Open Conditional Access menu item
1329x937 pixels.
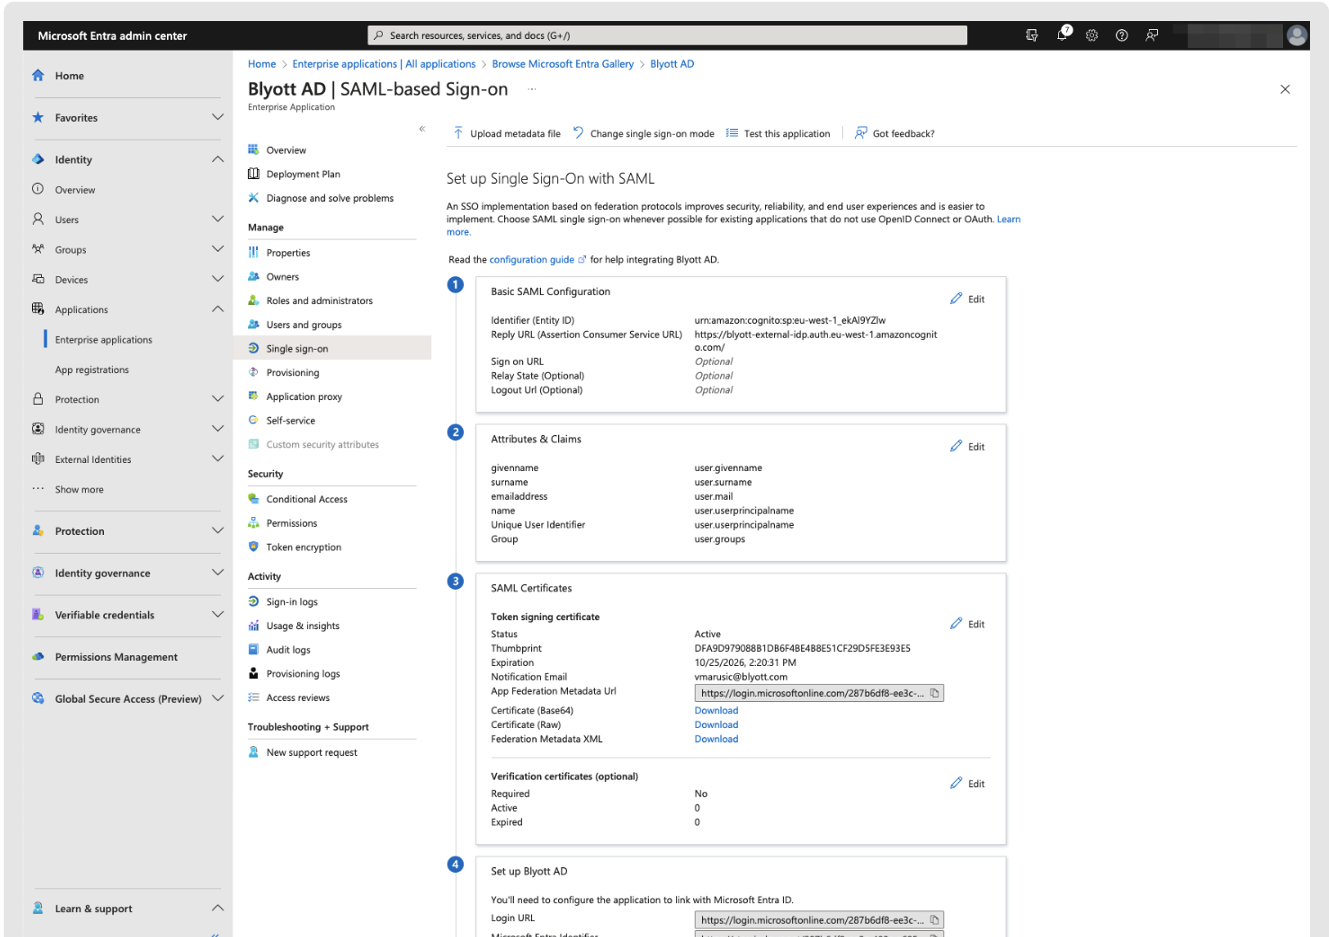pos(306,499)
